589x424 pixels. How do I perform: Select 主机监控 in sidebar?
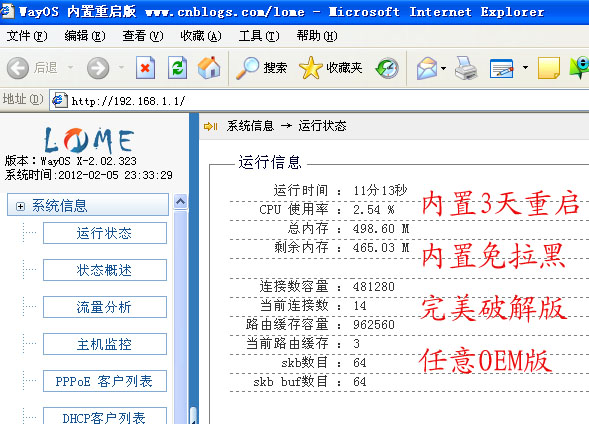click(105, 344)
